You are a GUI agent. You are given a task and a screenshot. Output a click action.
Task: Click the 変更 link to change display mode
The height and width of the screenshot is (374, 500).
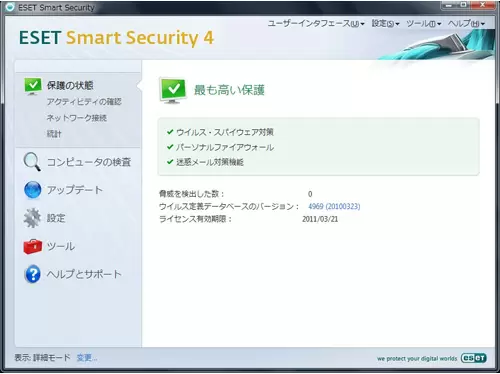coord(87,358)
